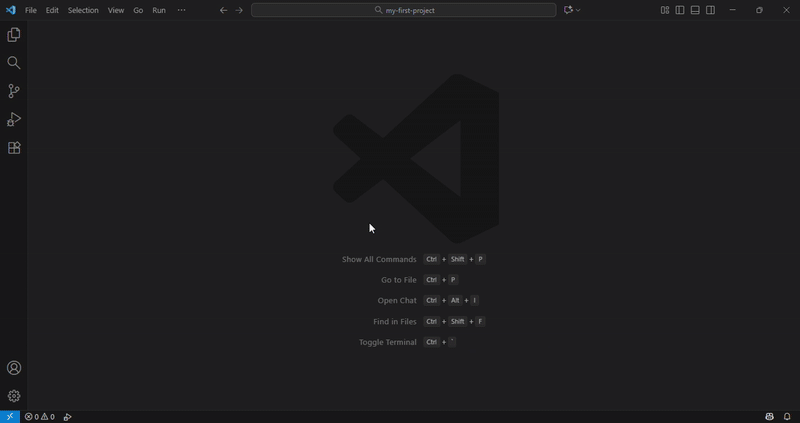Click the VS Code logo in title bar
The width and height of the screenshot is (800, 423).
tap(11, 10)
